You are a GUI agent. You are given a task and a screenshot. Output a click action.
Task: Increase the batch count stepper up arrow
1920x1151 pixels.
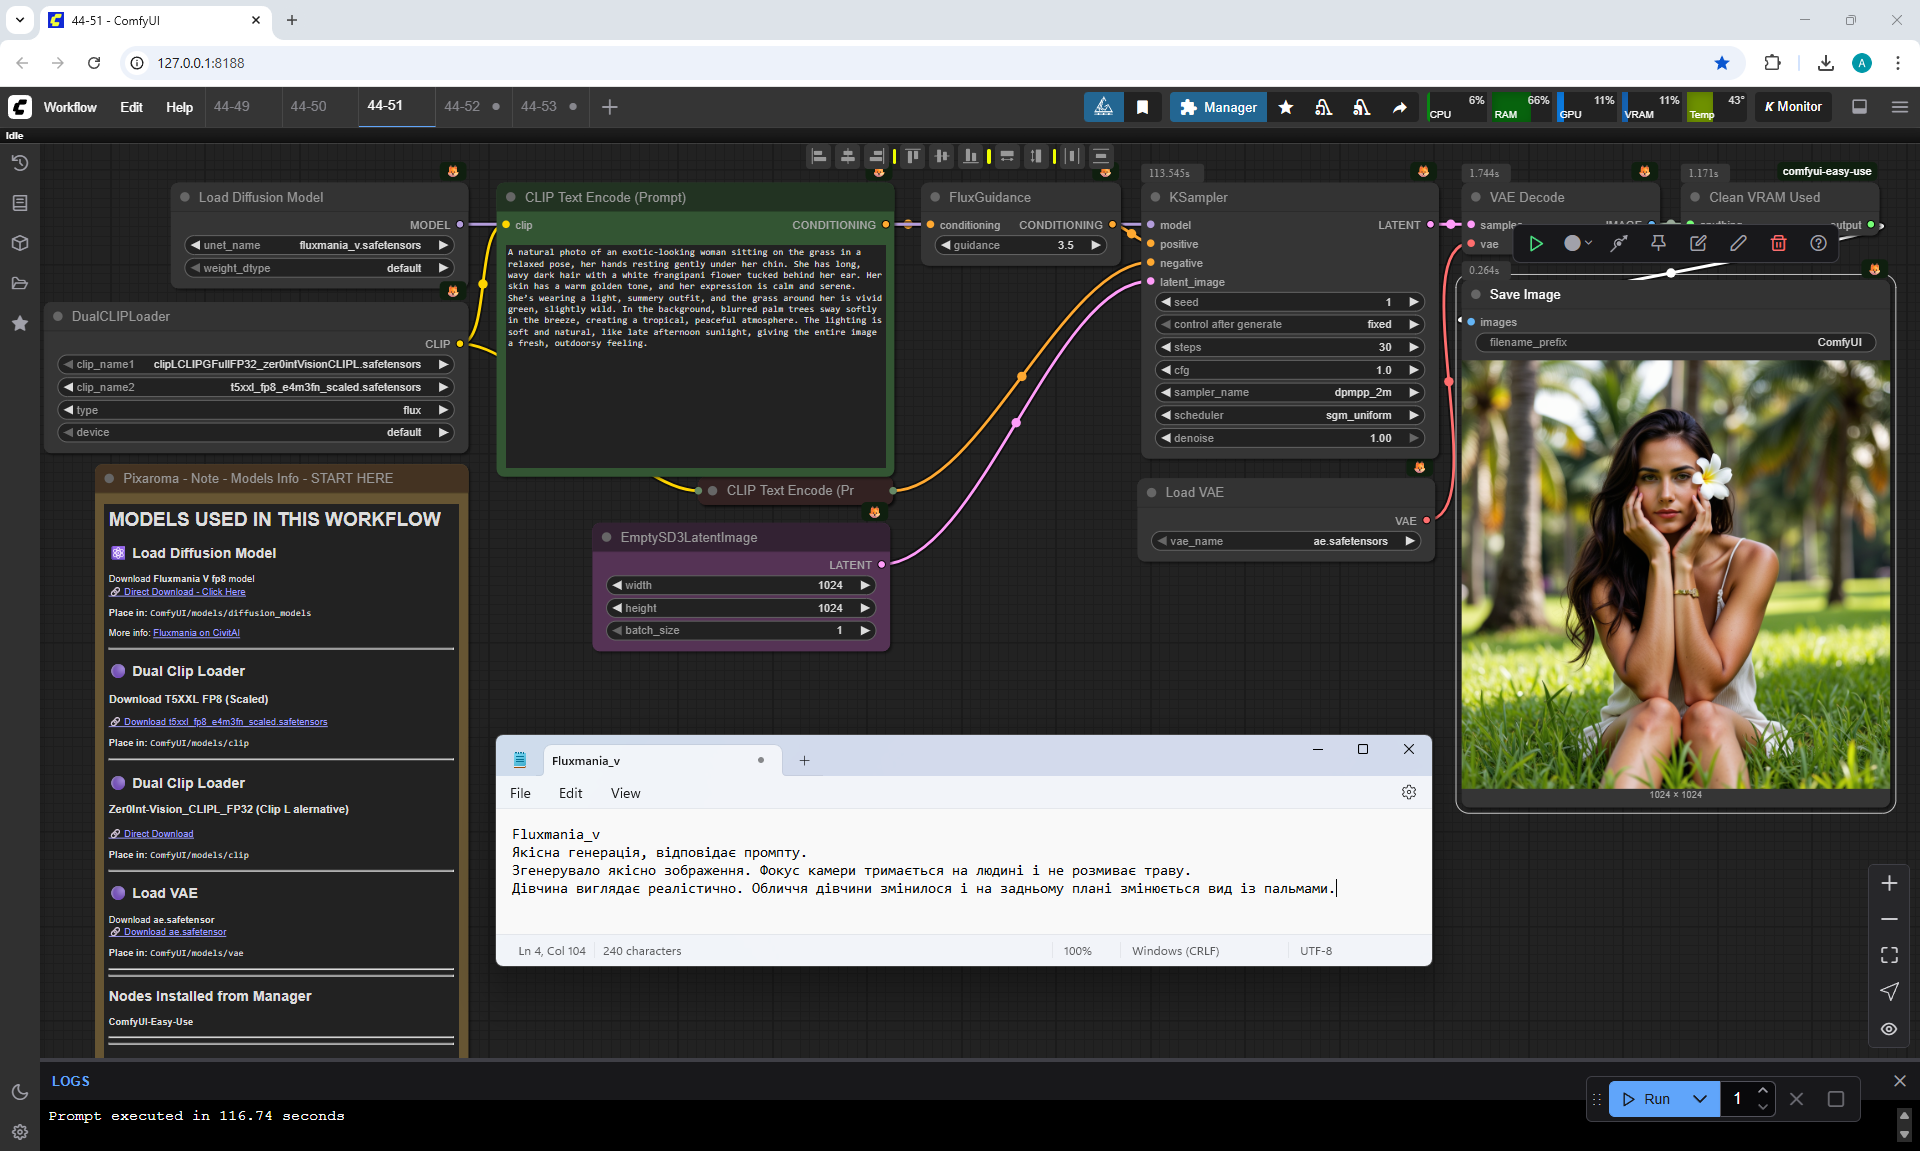[x=1763, y=1090]
